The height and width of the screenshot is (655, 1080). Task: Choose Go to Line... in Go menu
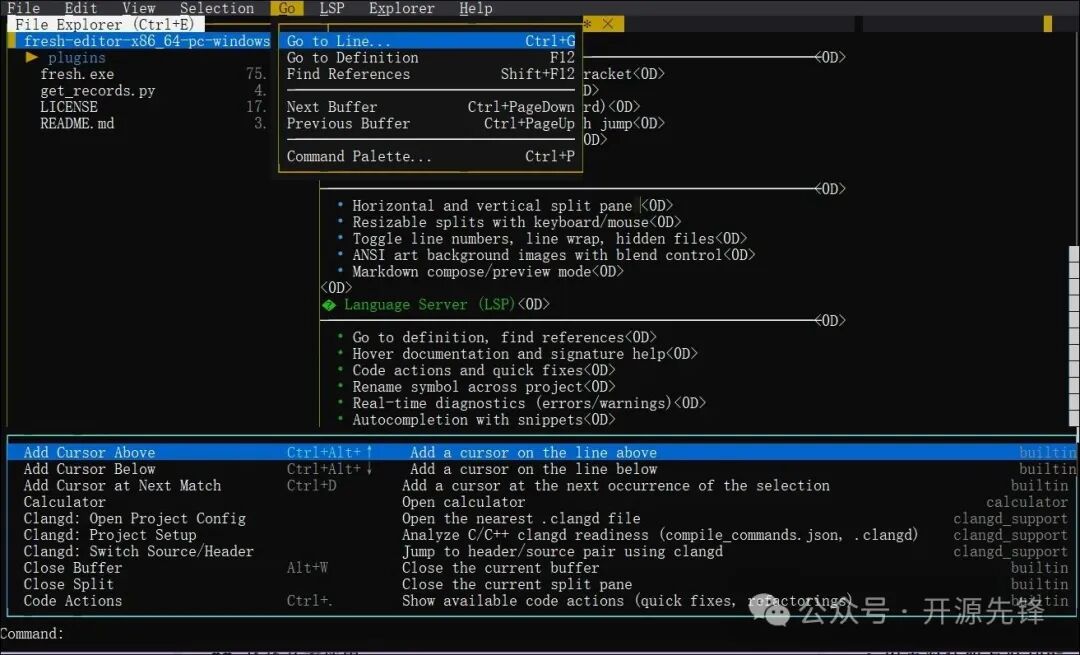click(430, 41)
